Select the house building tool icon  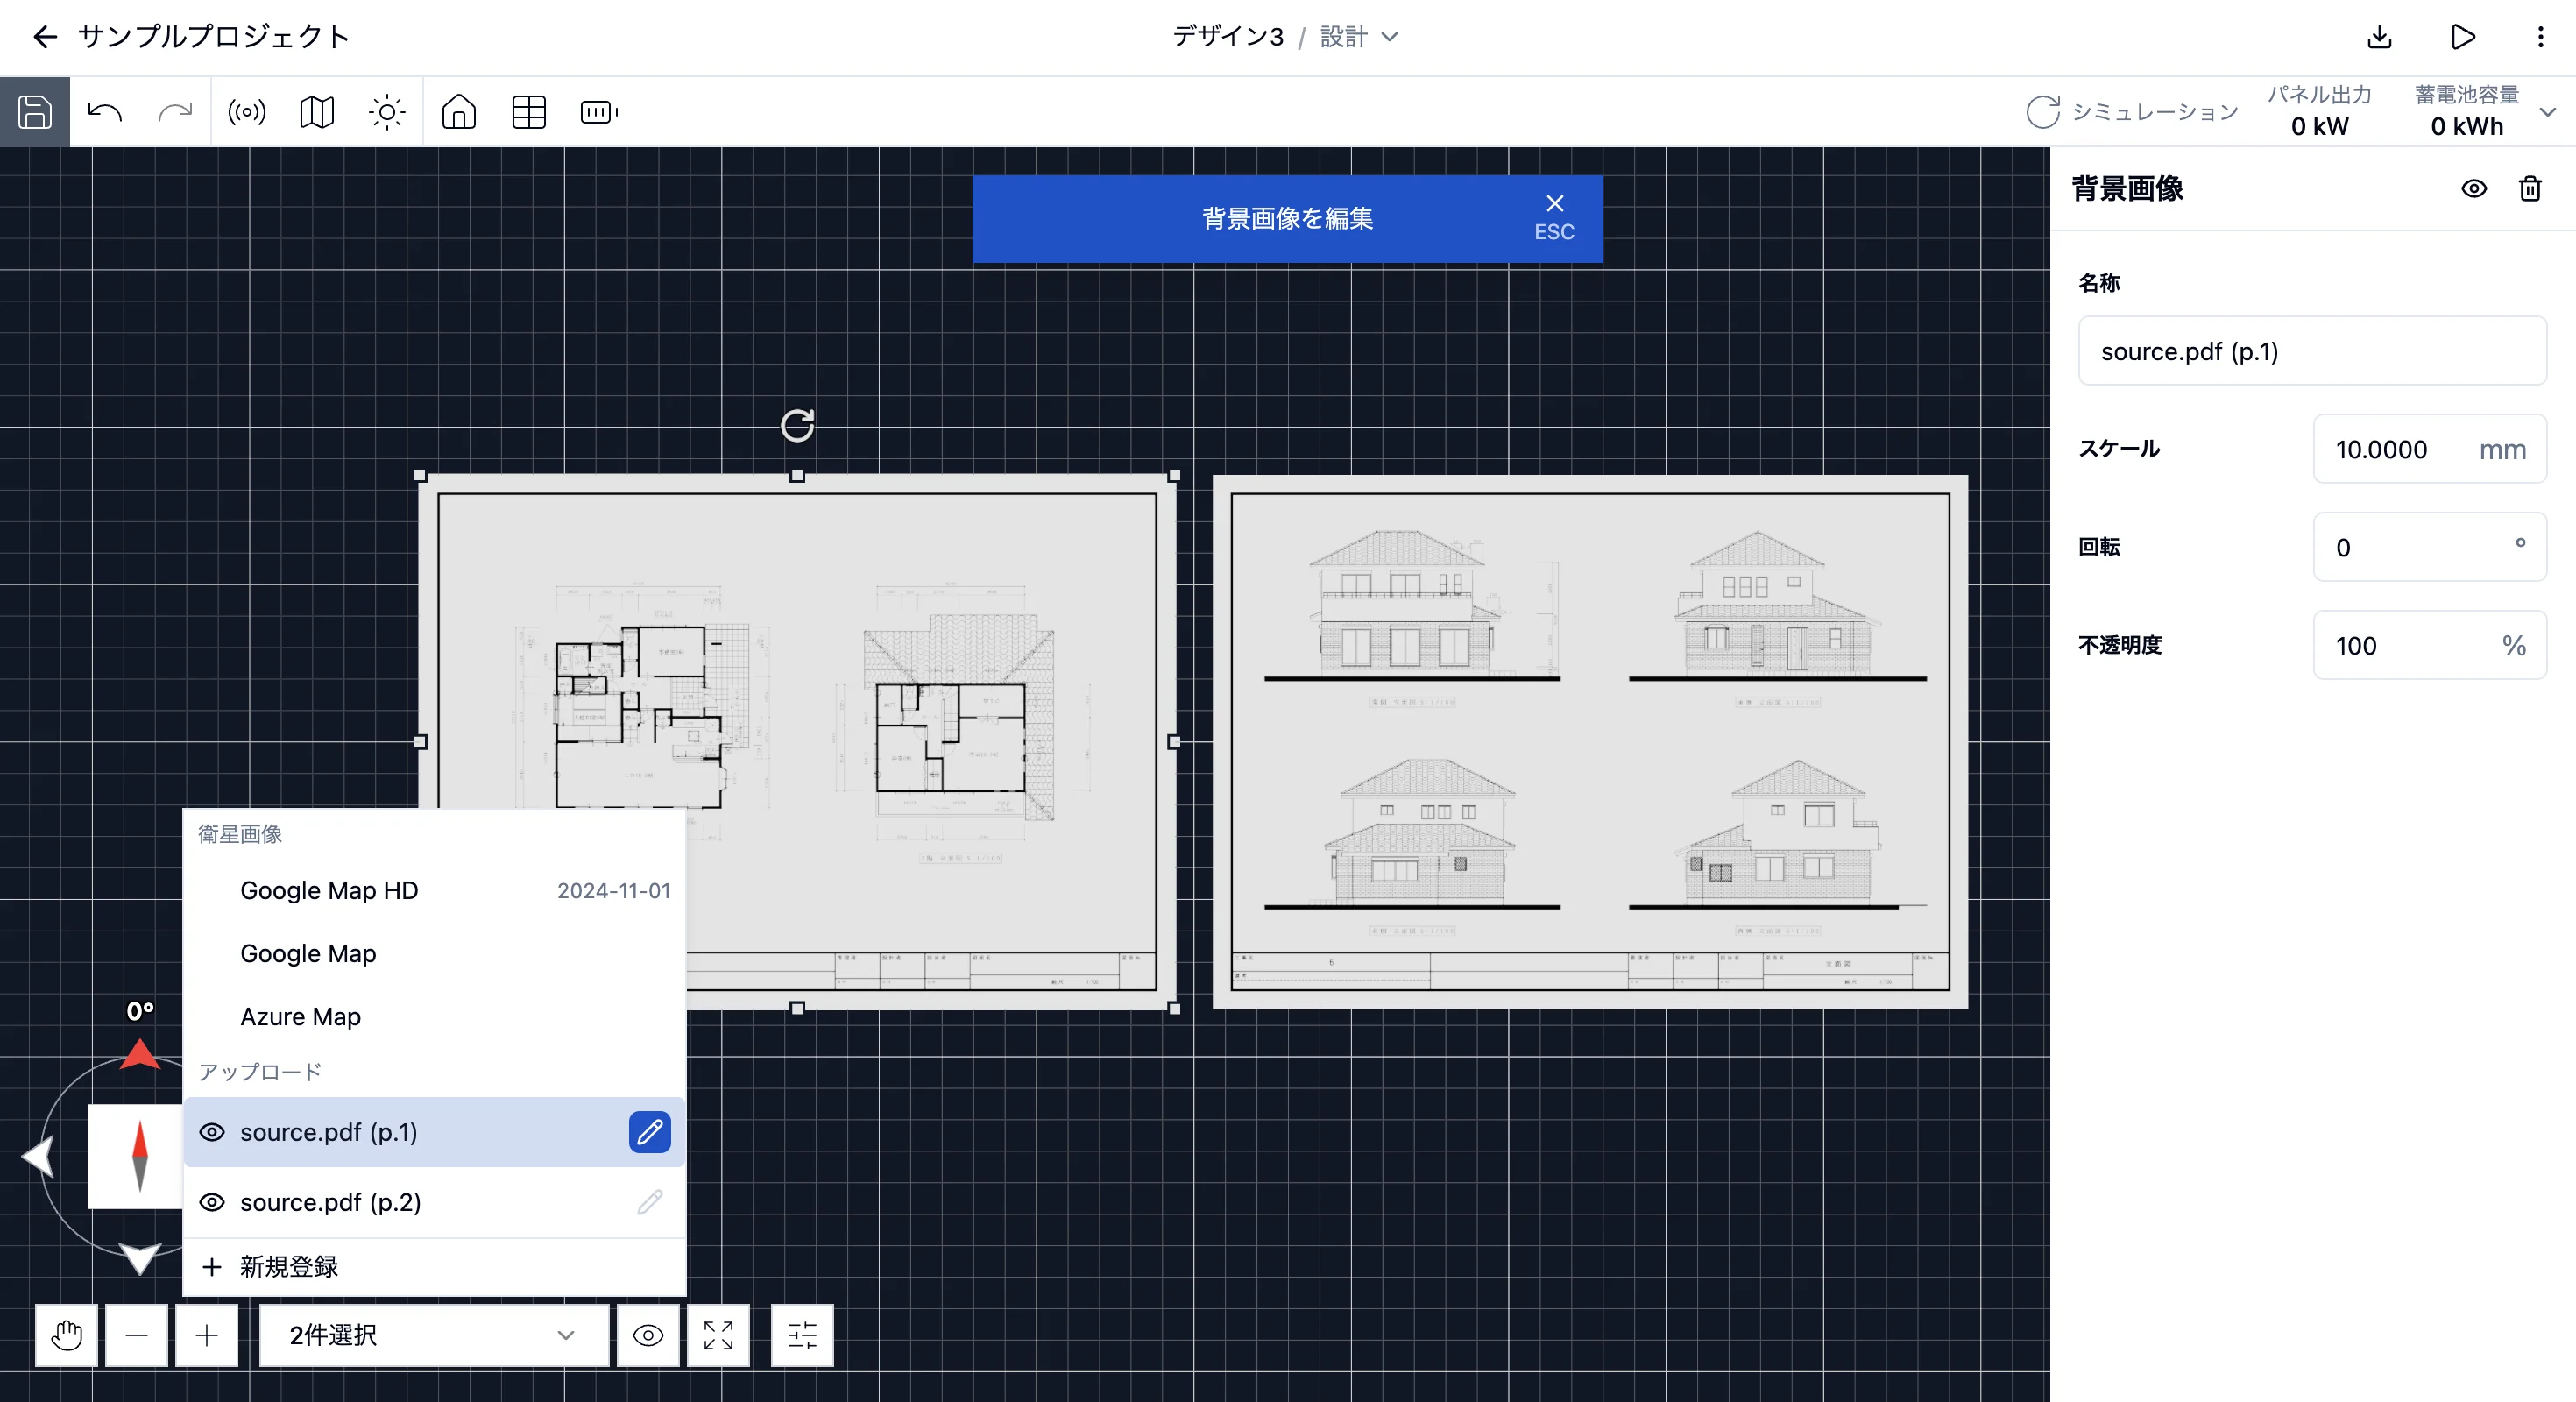[459, 112]
